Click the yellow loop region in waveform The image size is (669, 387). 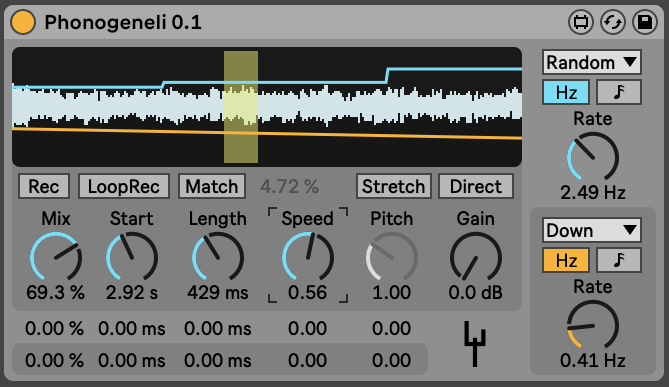coord(241,107)
